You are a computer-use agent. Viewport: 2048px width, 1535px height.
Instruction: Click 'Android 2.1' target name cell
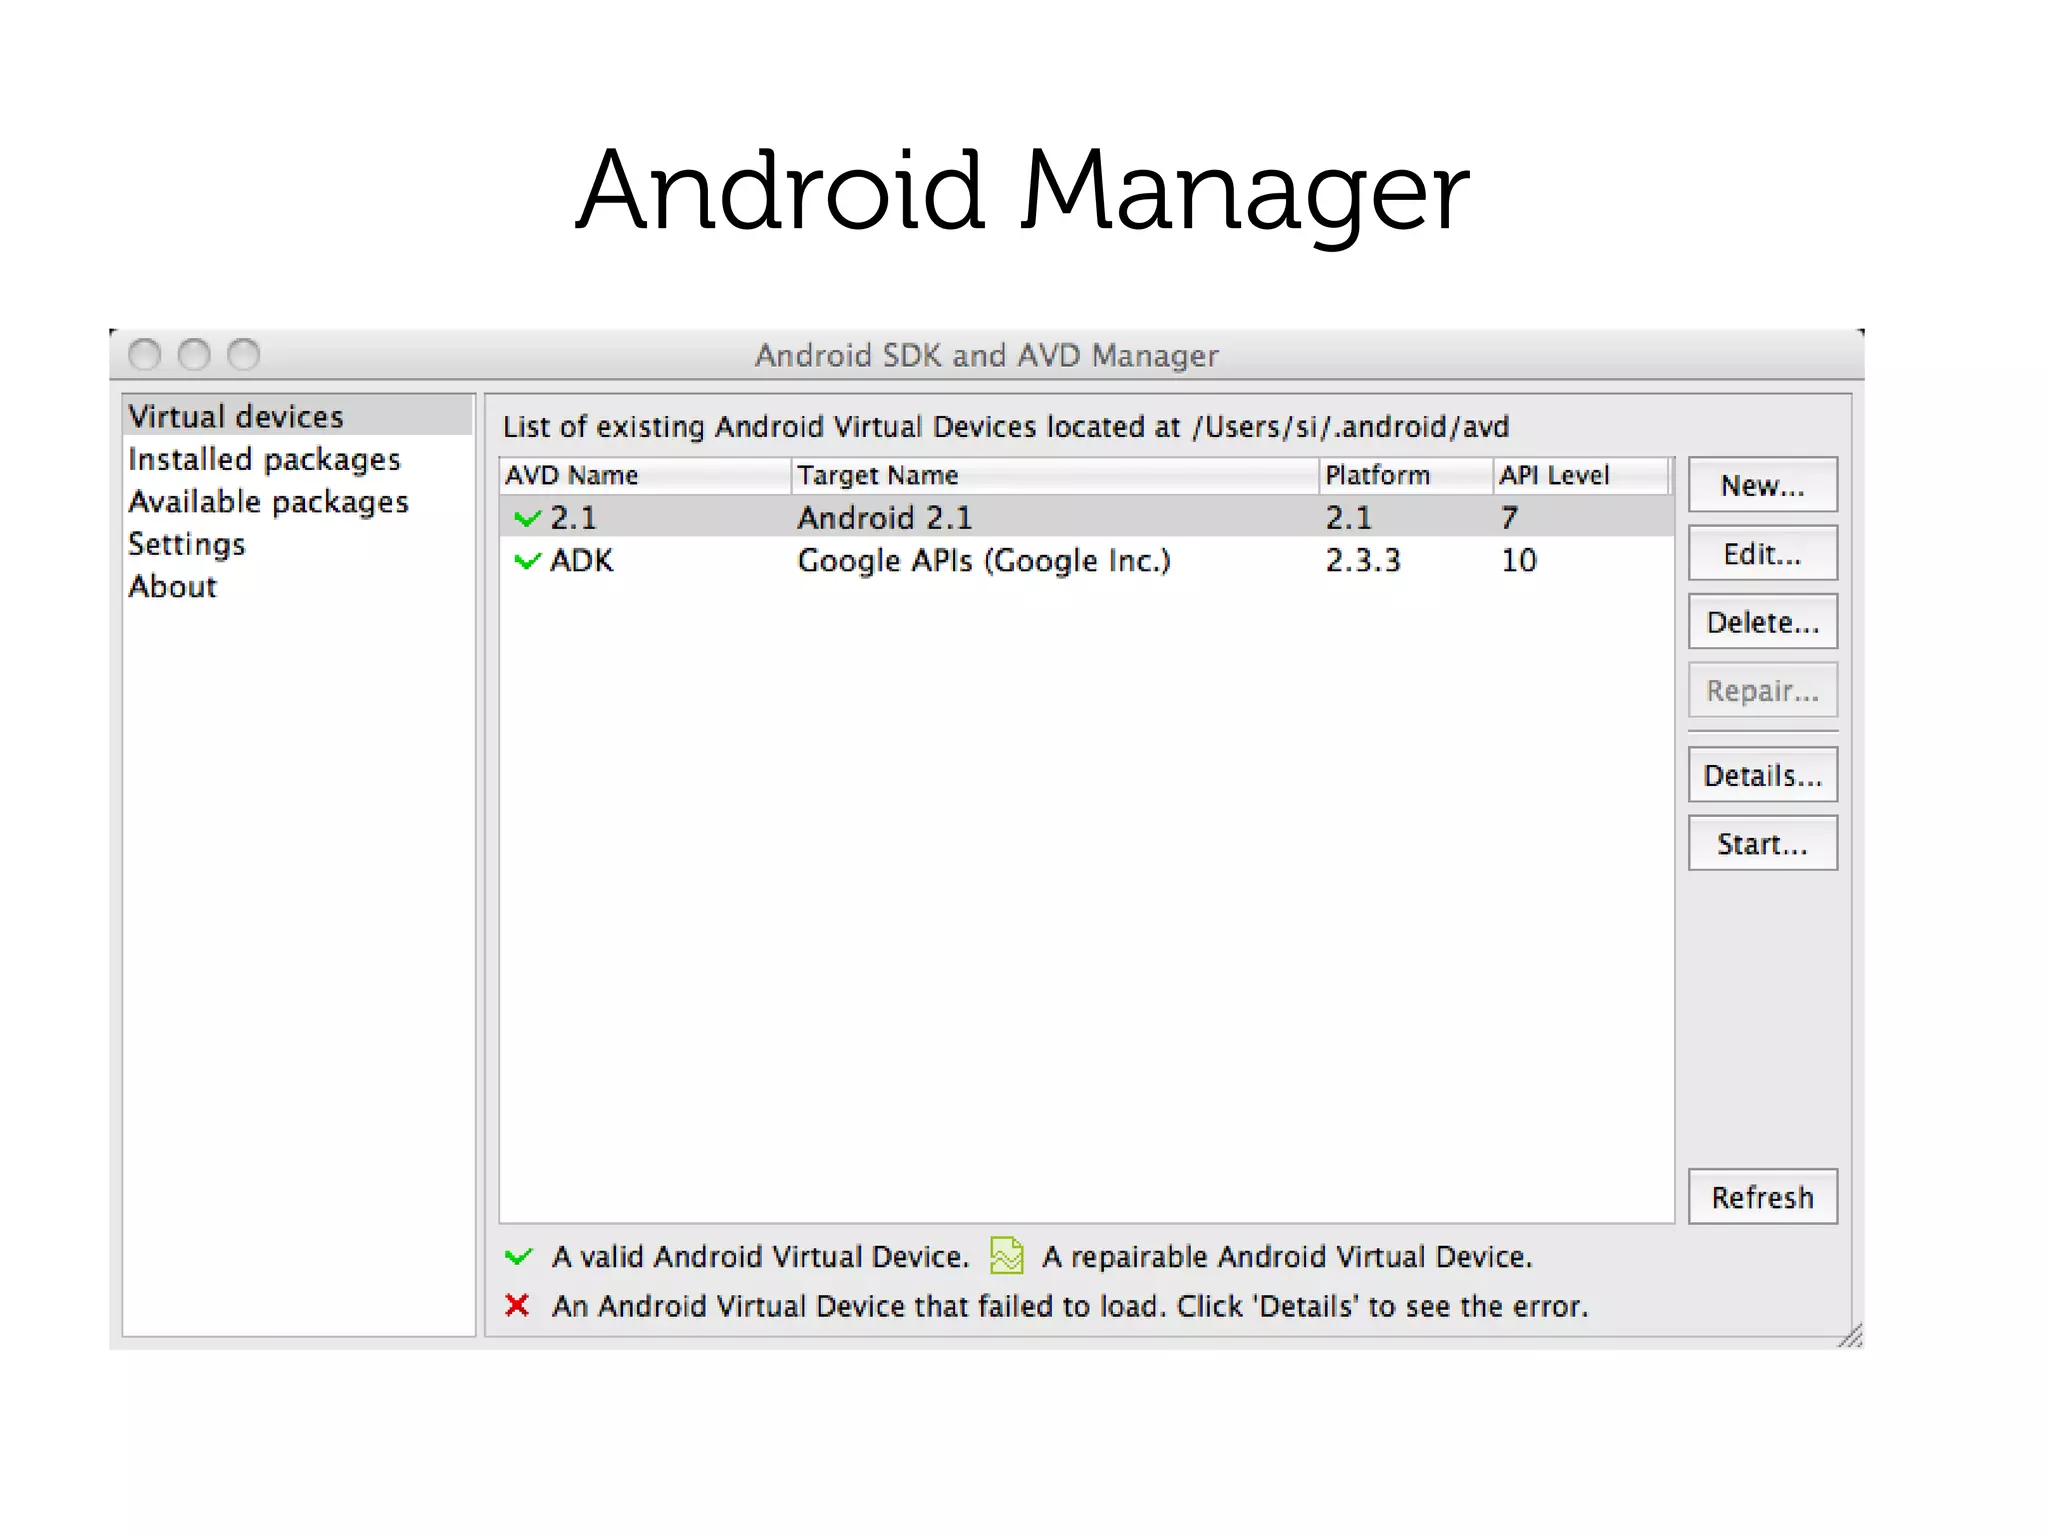[884, 517]
